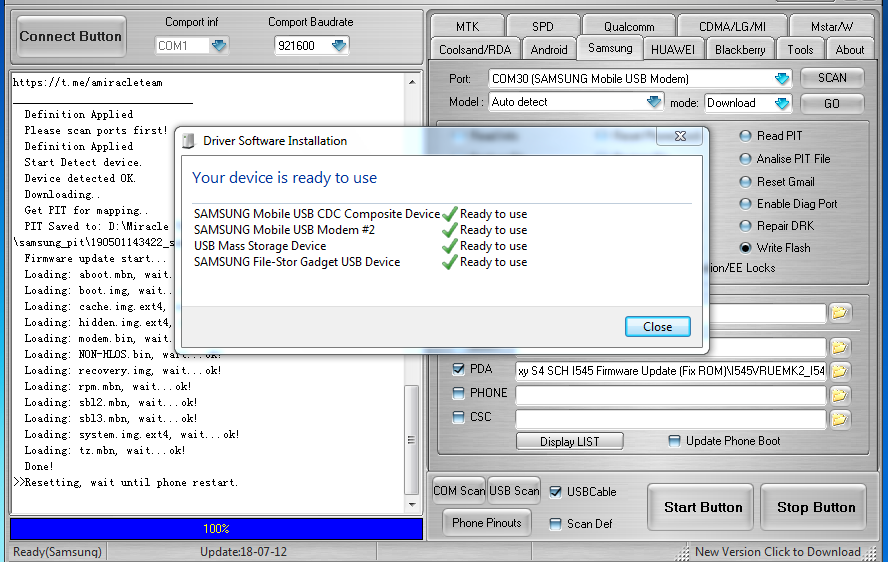Expand the Comport Baudrate 921600 dropdown
888x562 pixels.
(339, 45)
